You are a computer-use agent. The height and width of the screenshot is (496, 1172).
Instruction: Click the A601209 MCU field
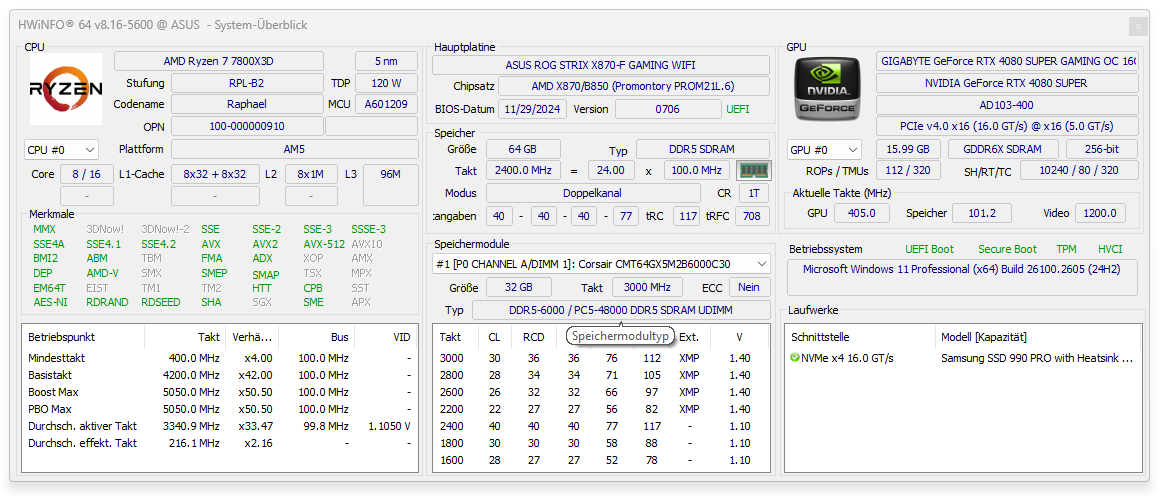click(386, 105)
